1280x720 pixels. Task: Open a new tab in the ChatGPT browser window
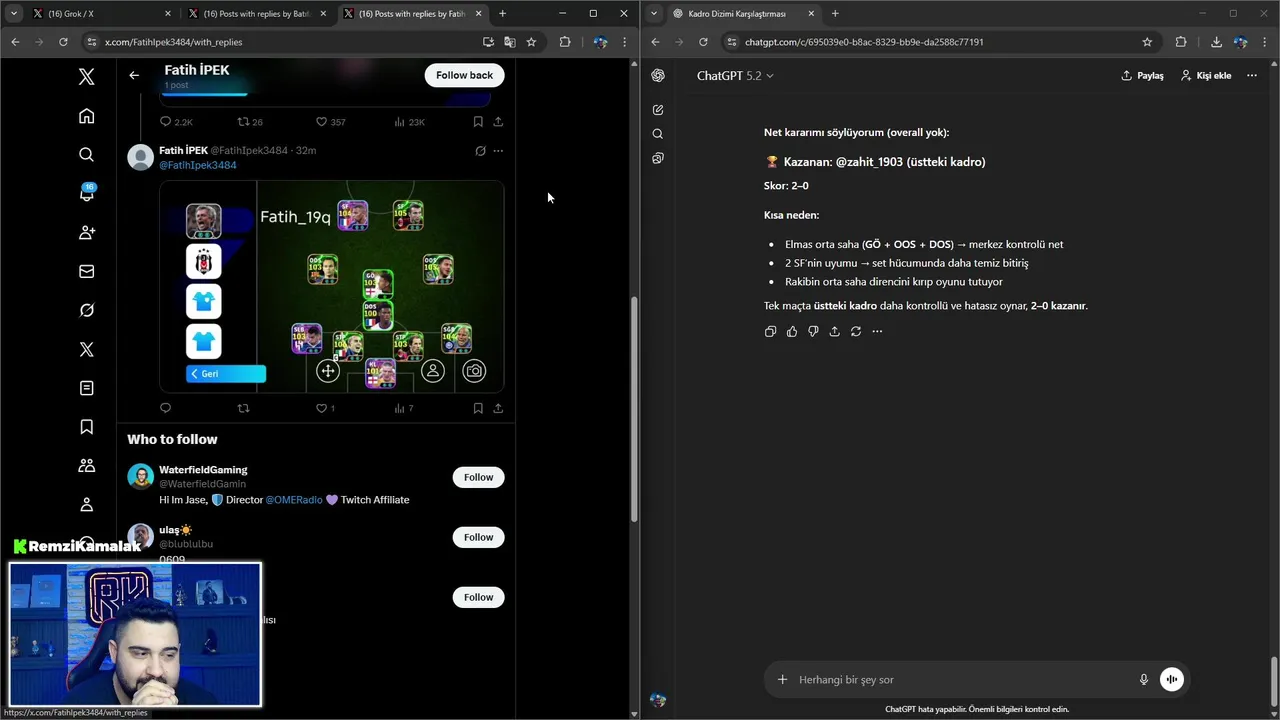tap(835, 14)
